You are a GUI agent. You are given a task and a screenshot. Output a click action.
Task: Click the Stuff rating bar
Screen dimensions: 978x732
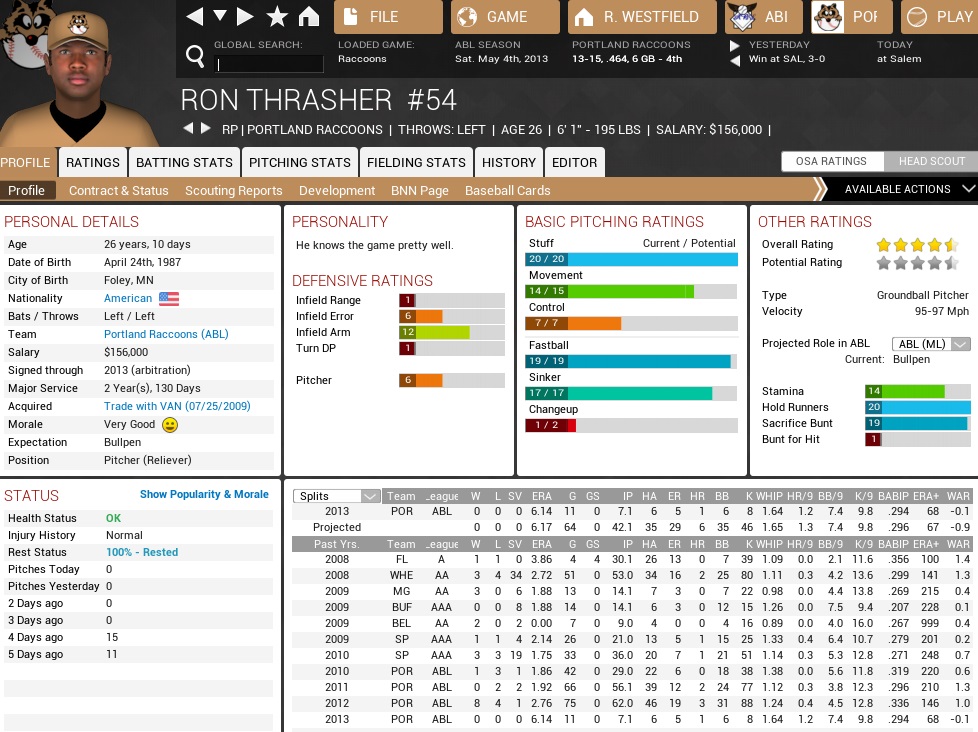[x=631, y=259]
